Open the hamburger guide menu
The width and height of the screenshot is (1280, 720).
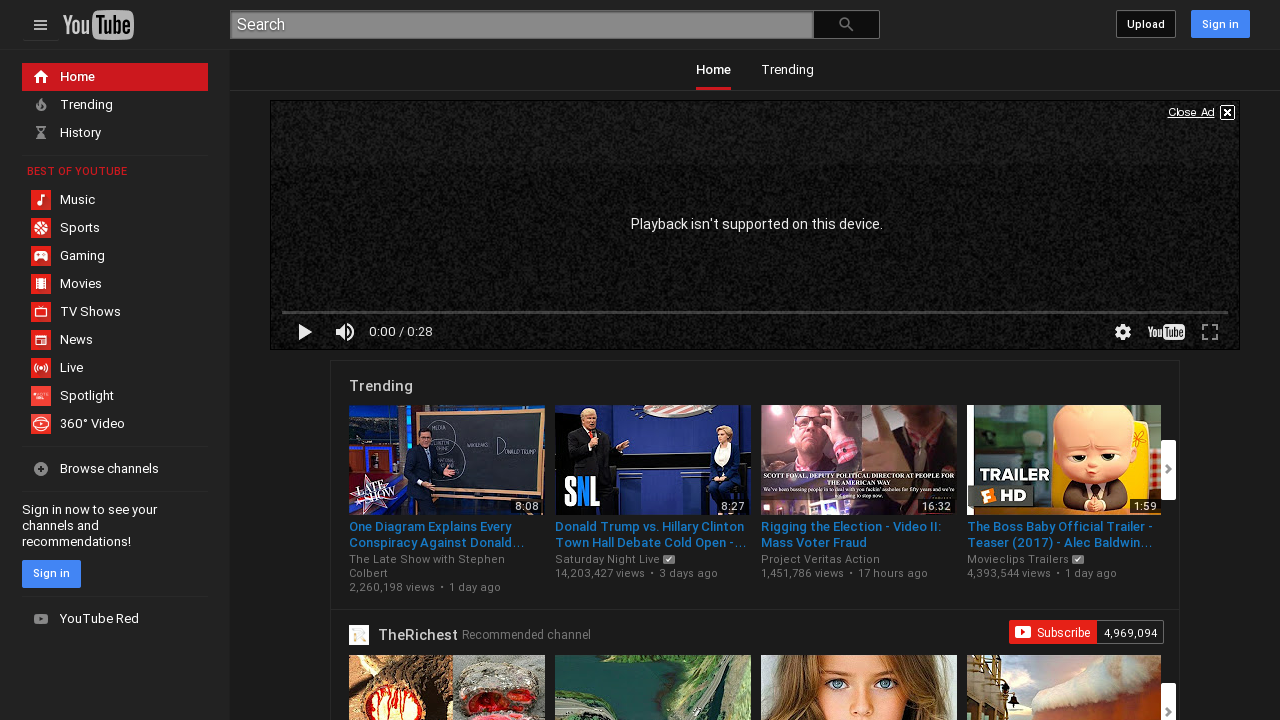click(x=40, y=25)
